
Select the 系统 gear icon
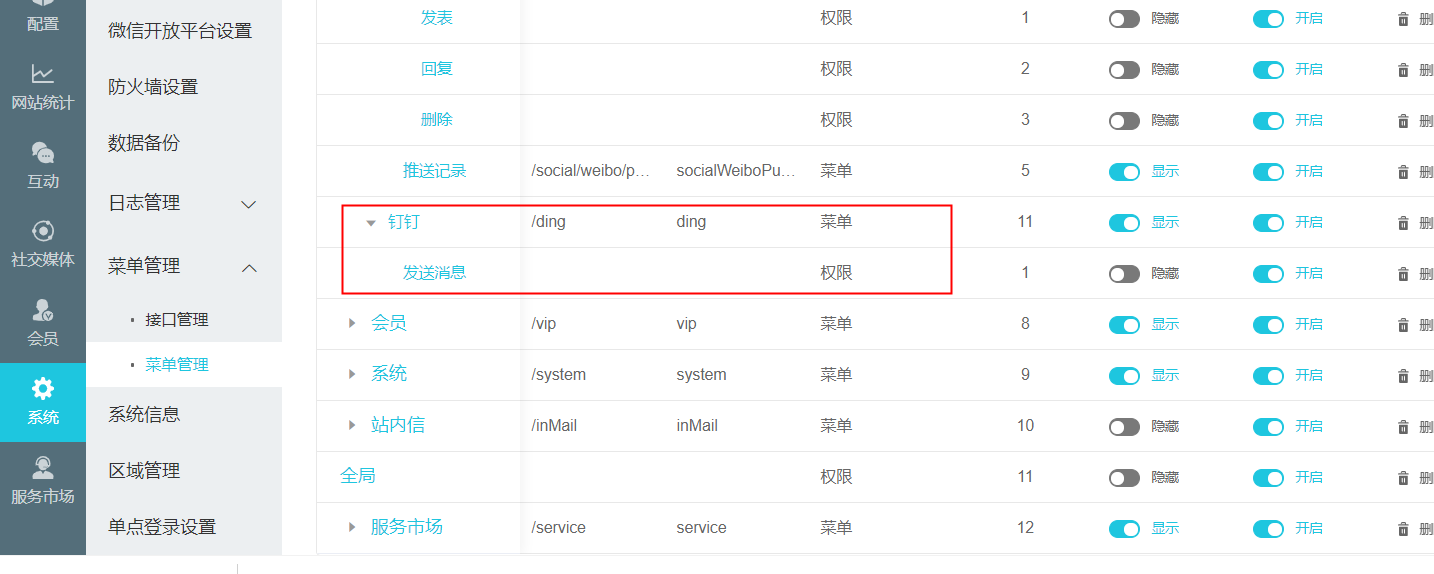coord(42,388)
